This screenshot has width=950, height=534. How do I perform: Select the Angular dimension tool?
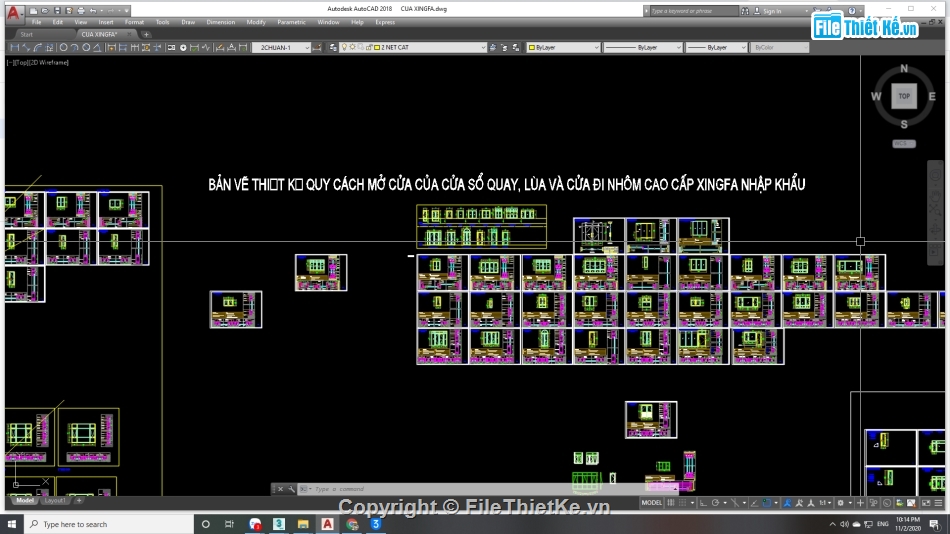98,47
